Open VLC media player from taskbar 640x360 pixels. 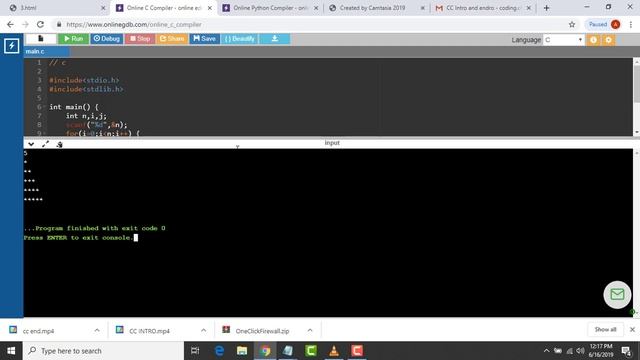pos(334,351)
